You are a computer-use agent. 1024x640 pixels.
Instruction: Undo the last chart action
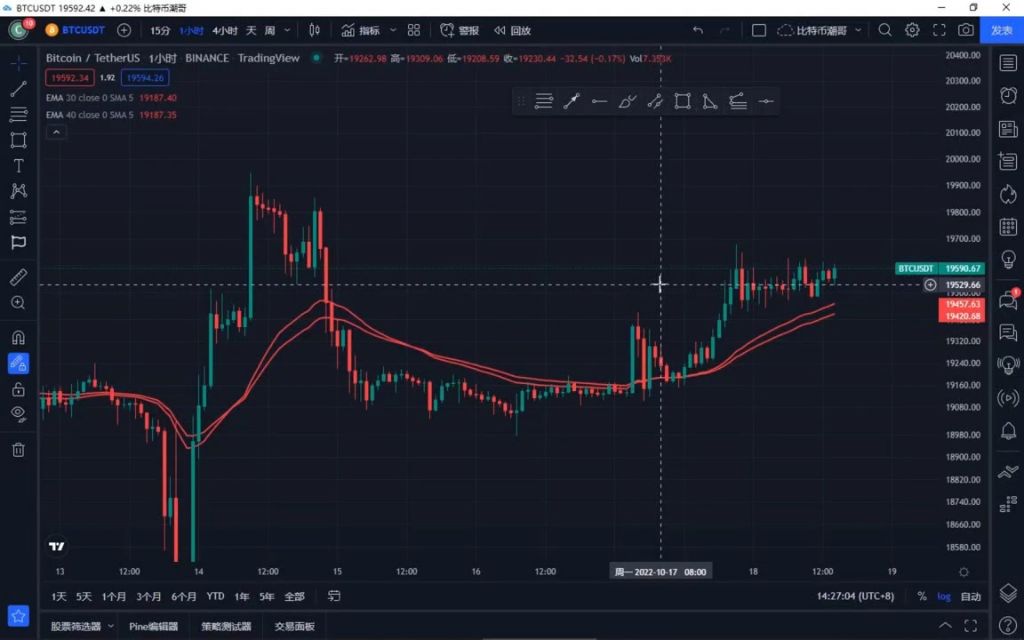point(698,30)
